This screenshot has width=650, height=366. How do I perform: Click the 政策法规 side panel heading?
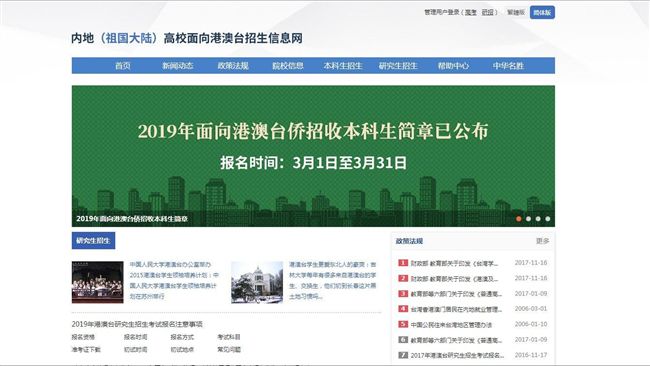click(x=409, y=241)
